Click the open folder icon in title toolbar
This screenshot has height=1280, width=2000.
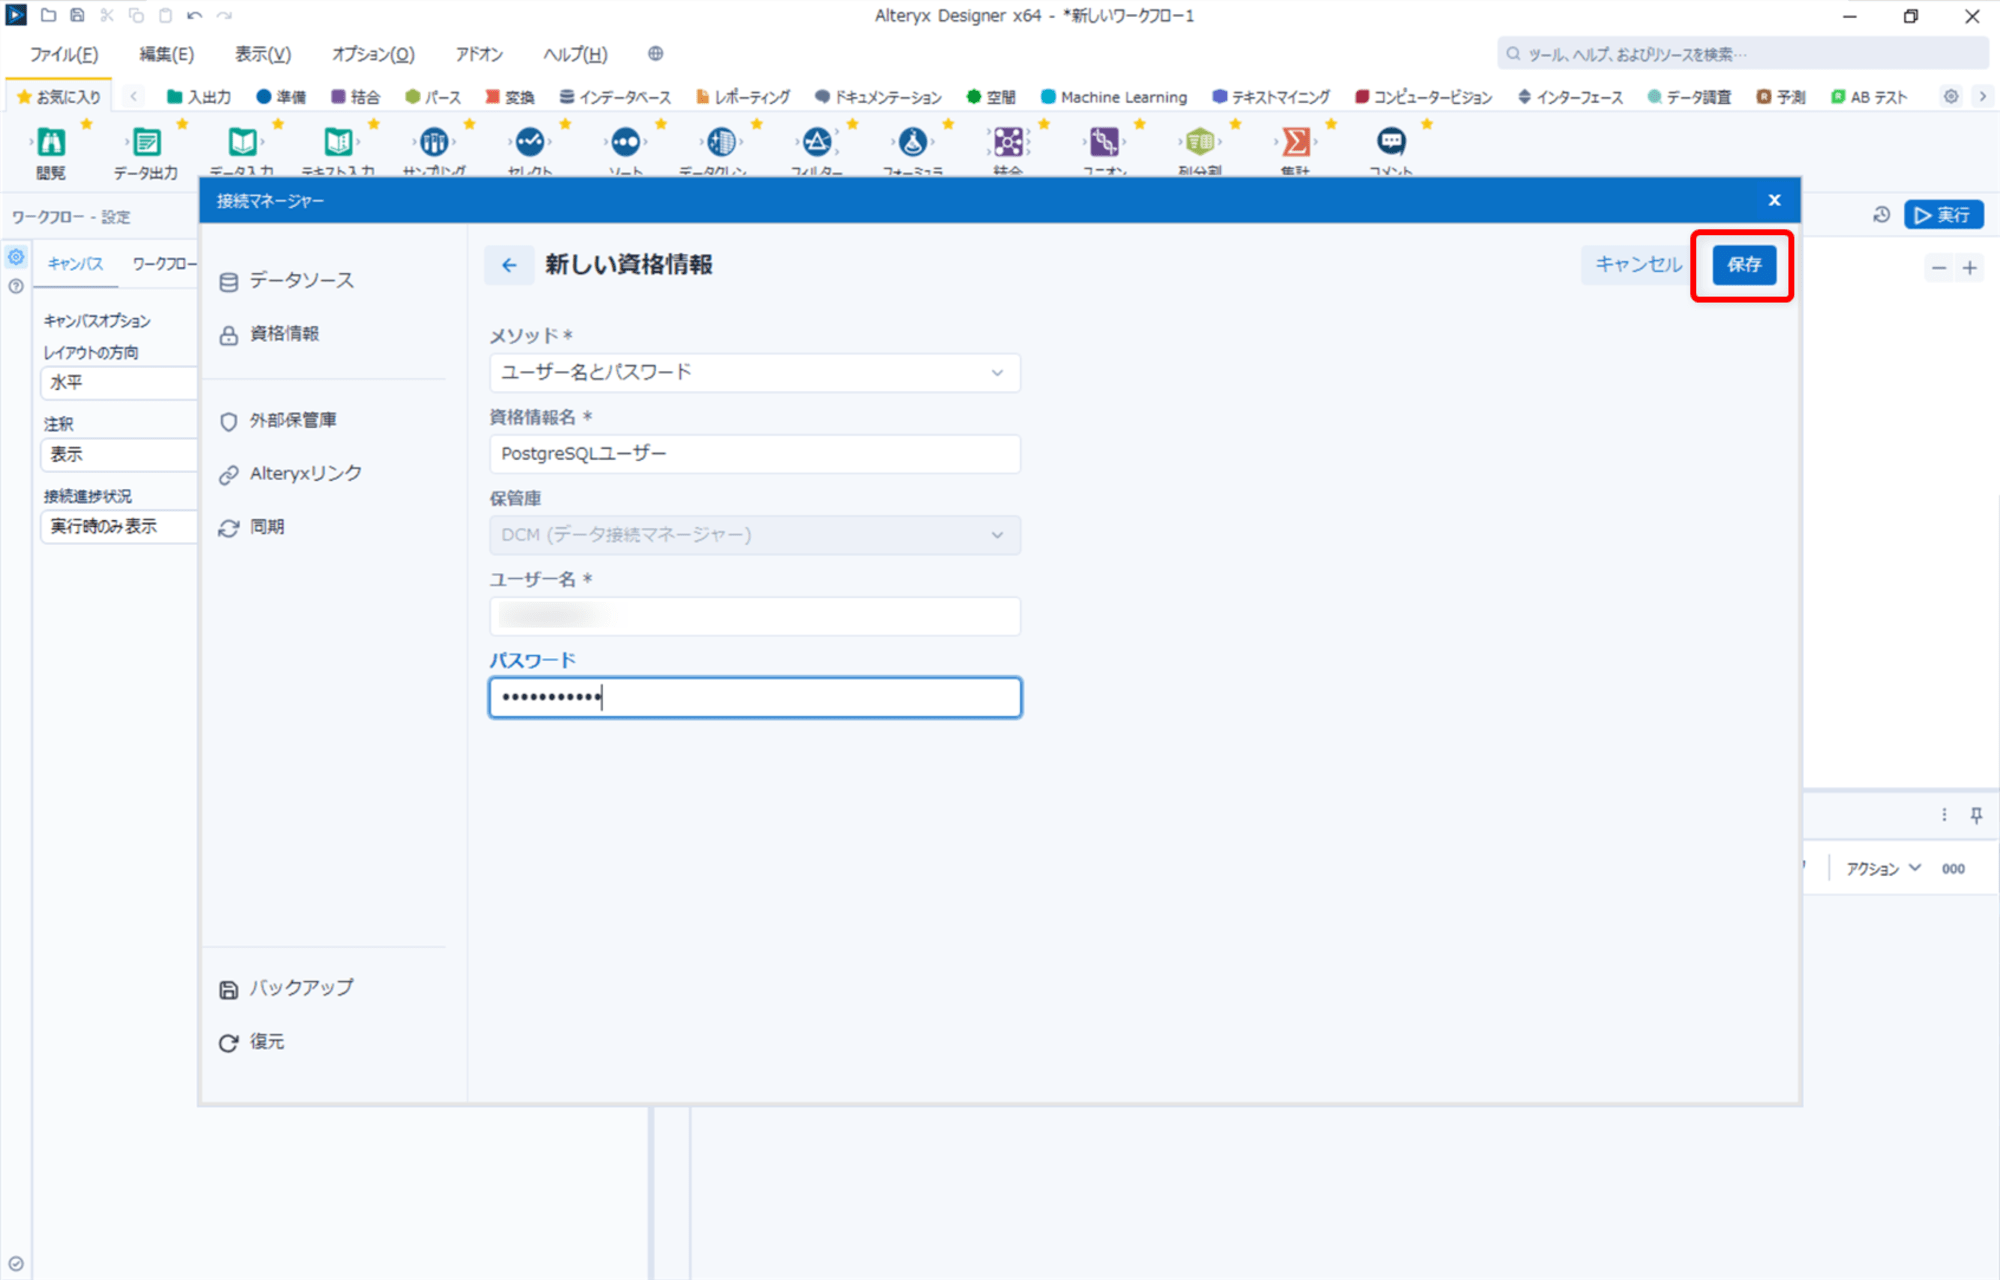[x=48, y=16]
